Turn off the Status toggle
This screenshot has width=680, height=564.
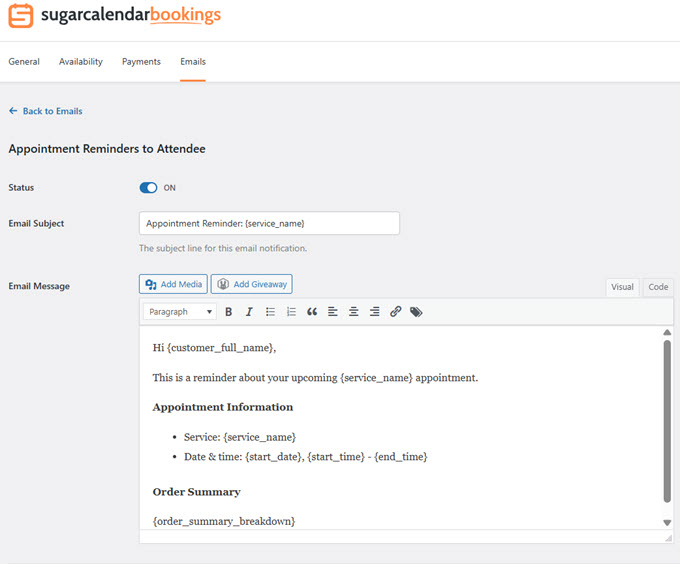149,188
